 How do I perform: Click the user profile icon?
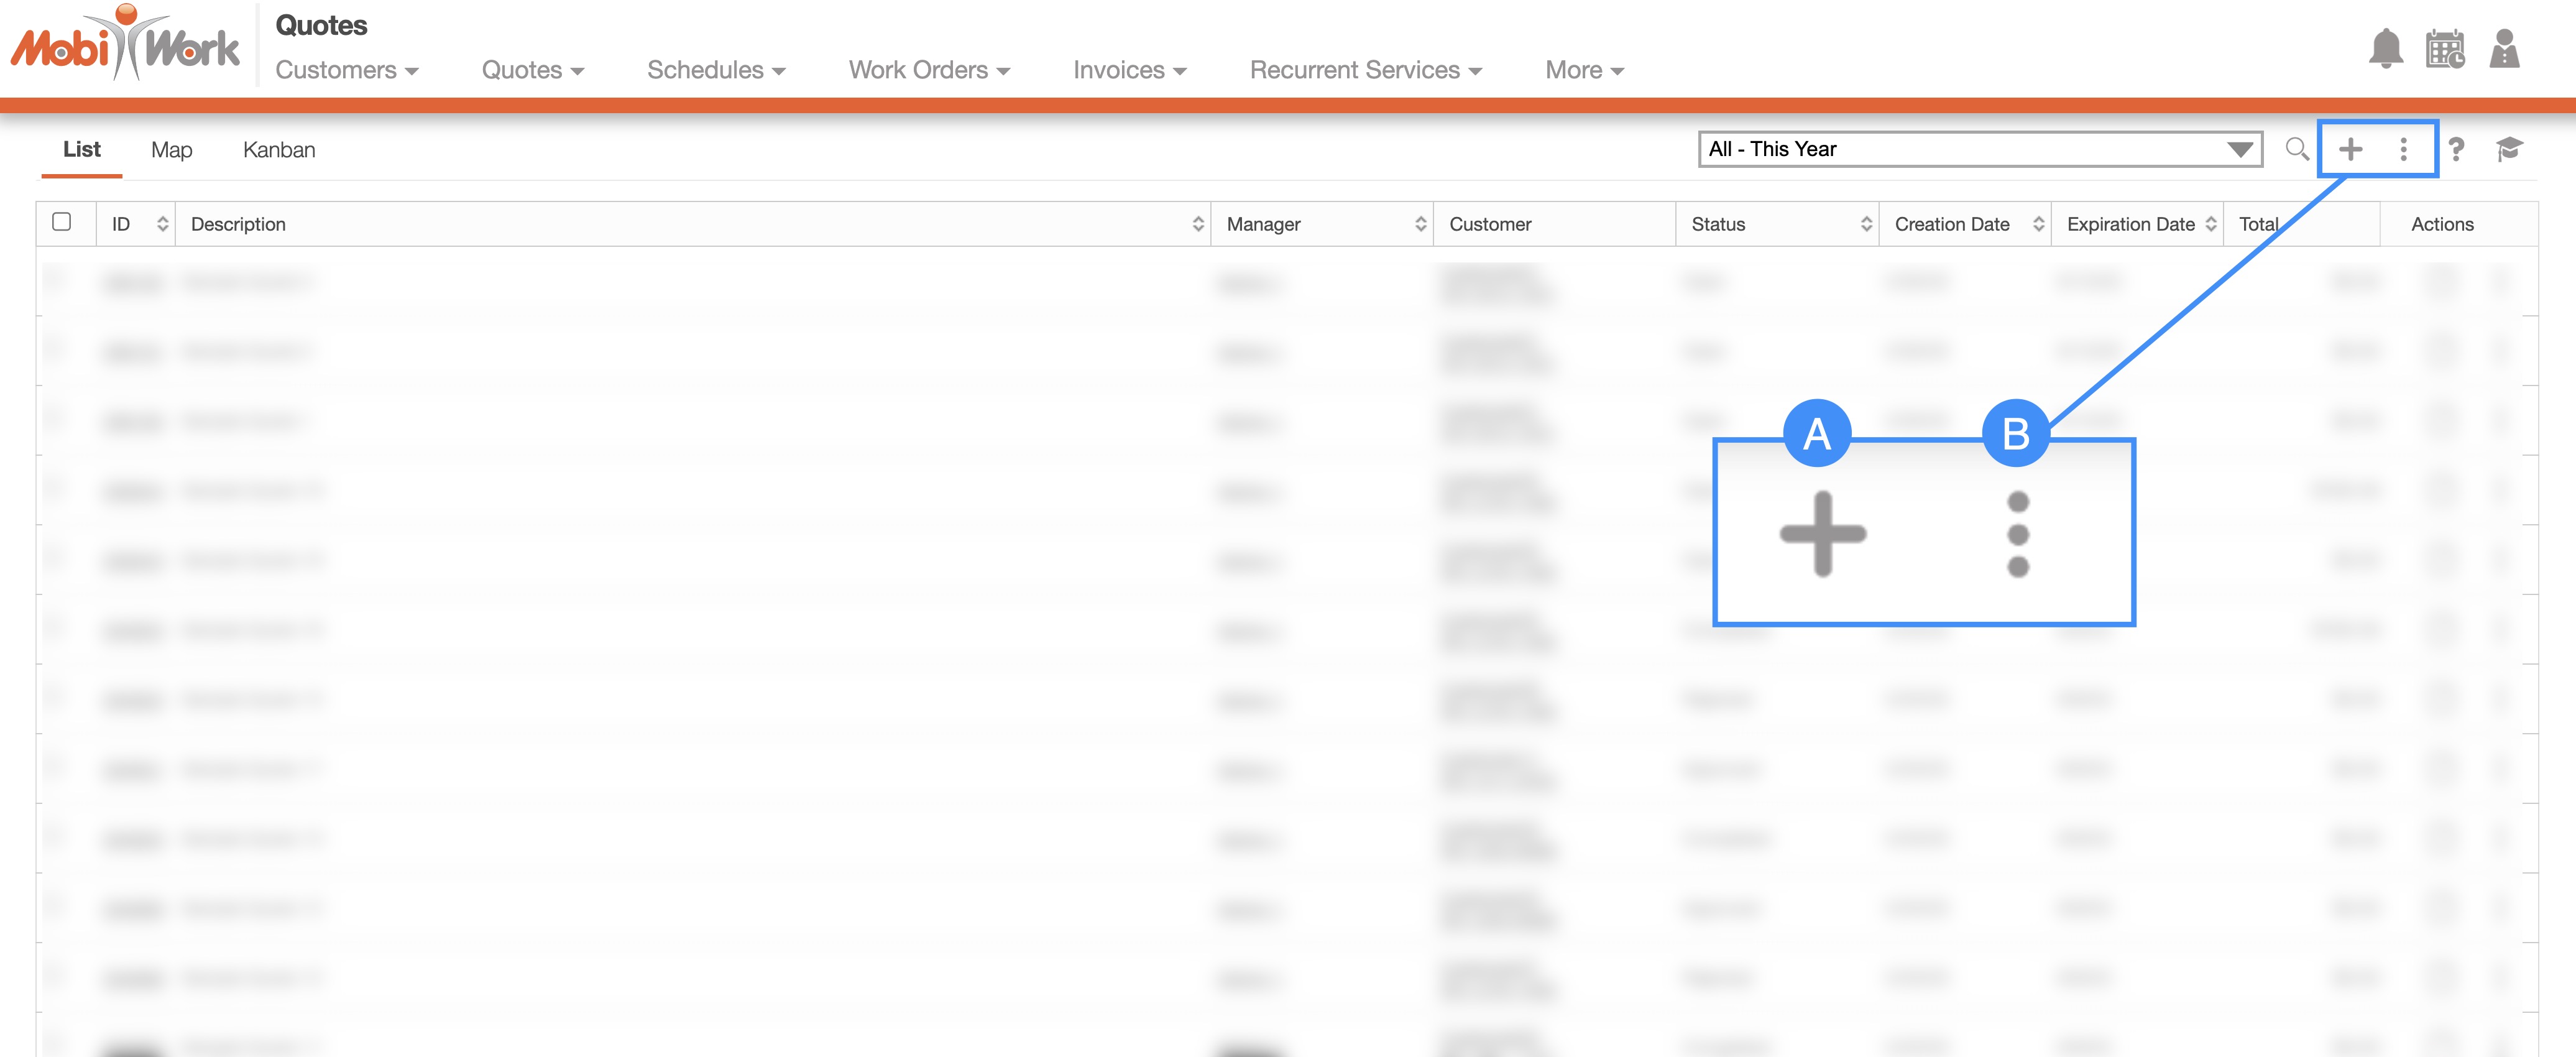[2504, 48]
